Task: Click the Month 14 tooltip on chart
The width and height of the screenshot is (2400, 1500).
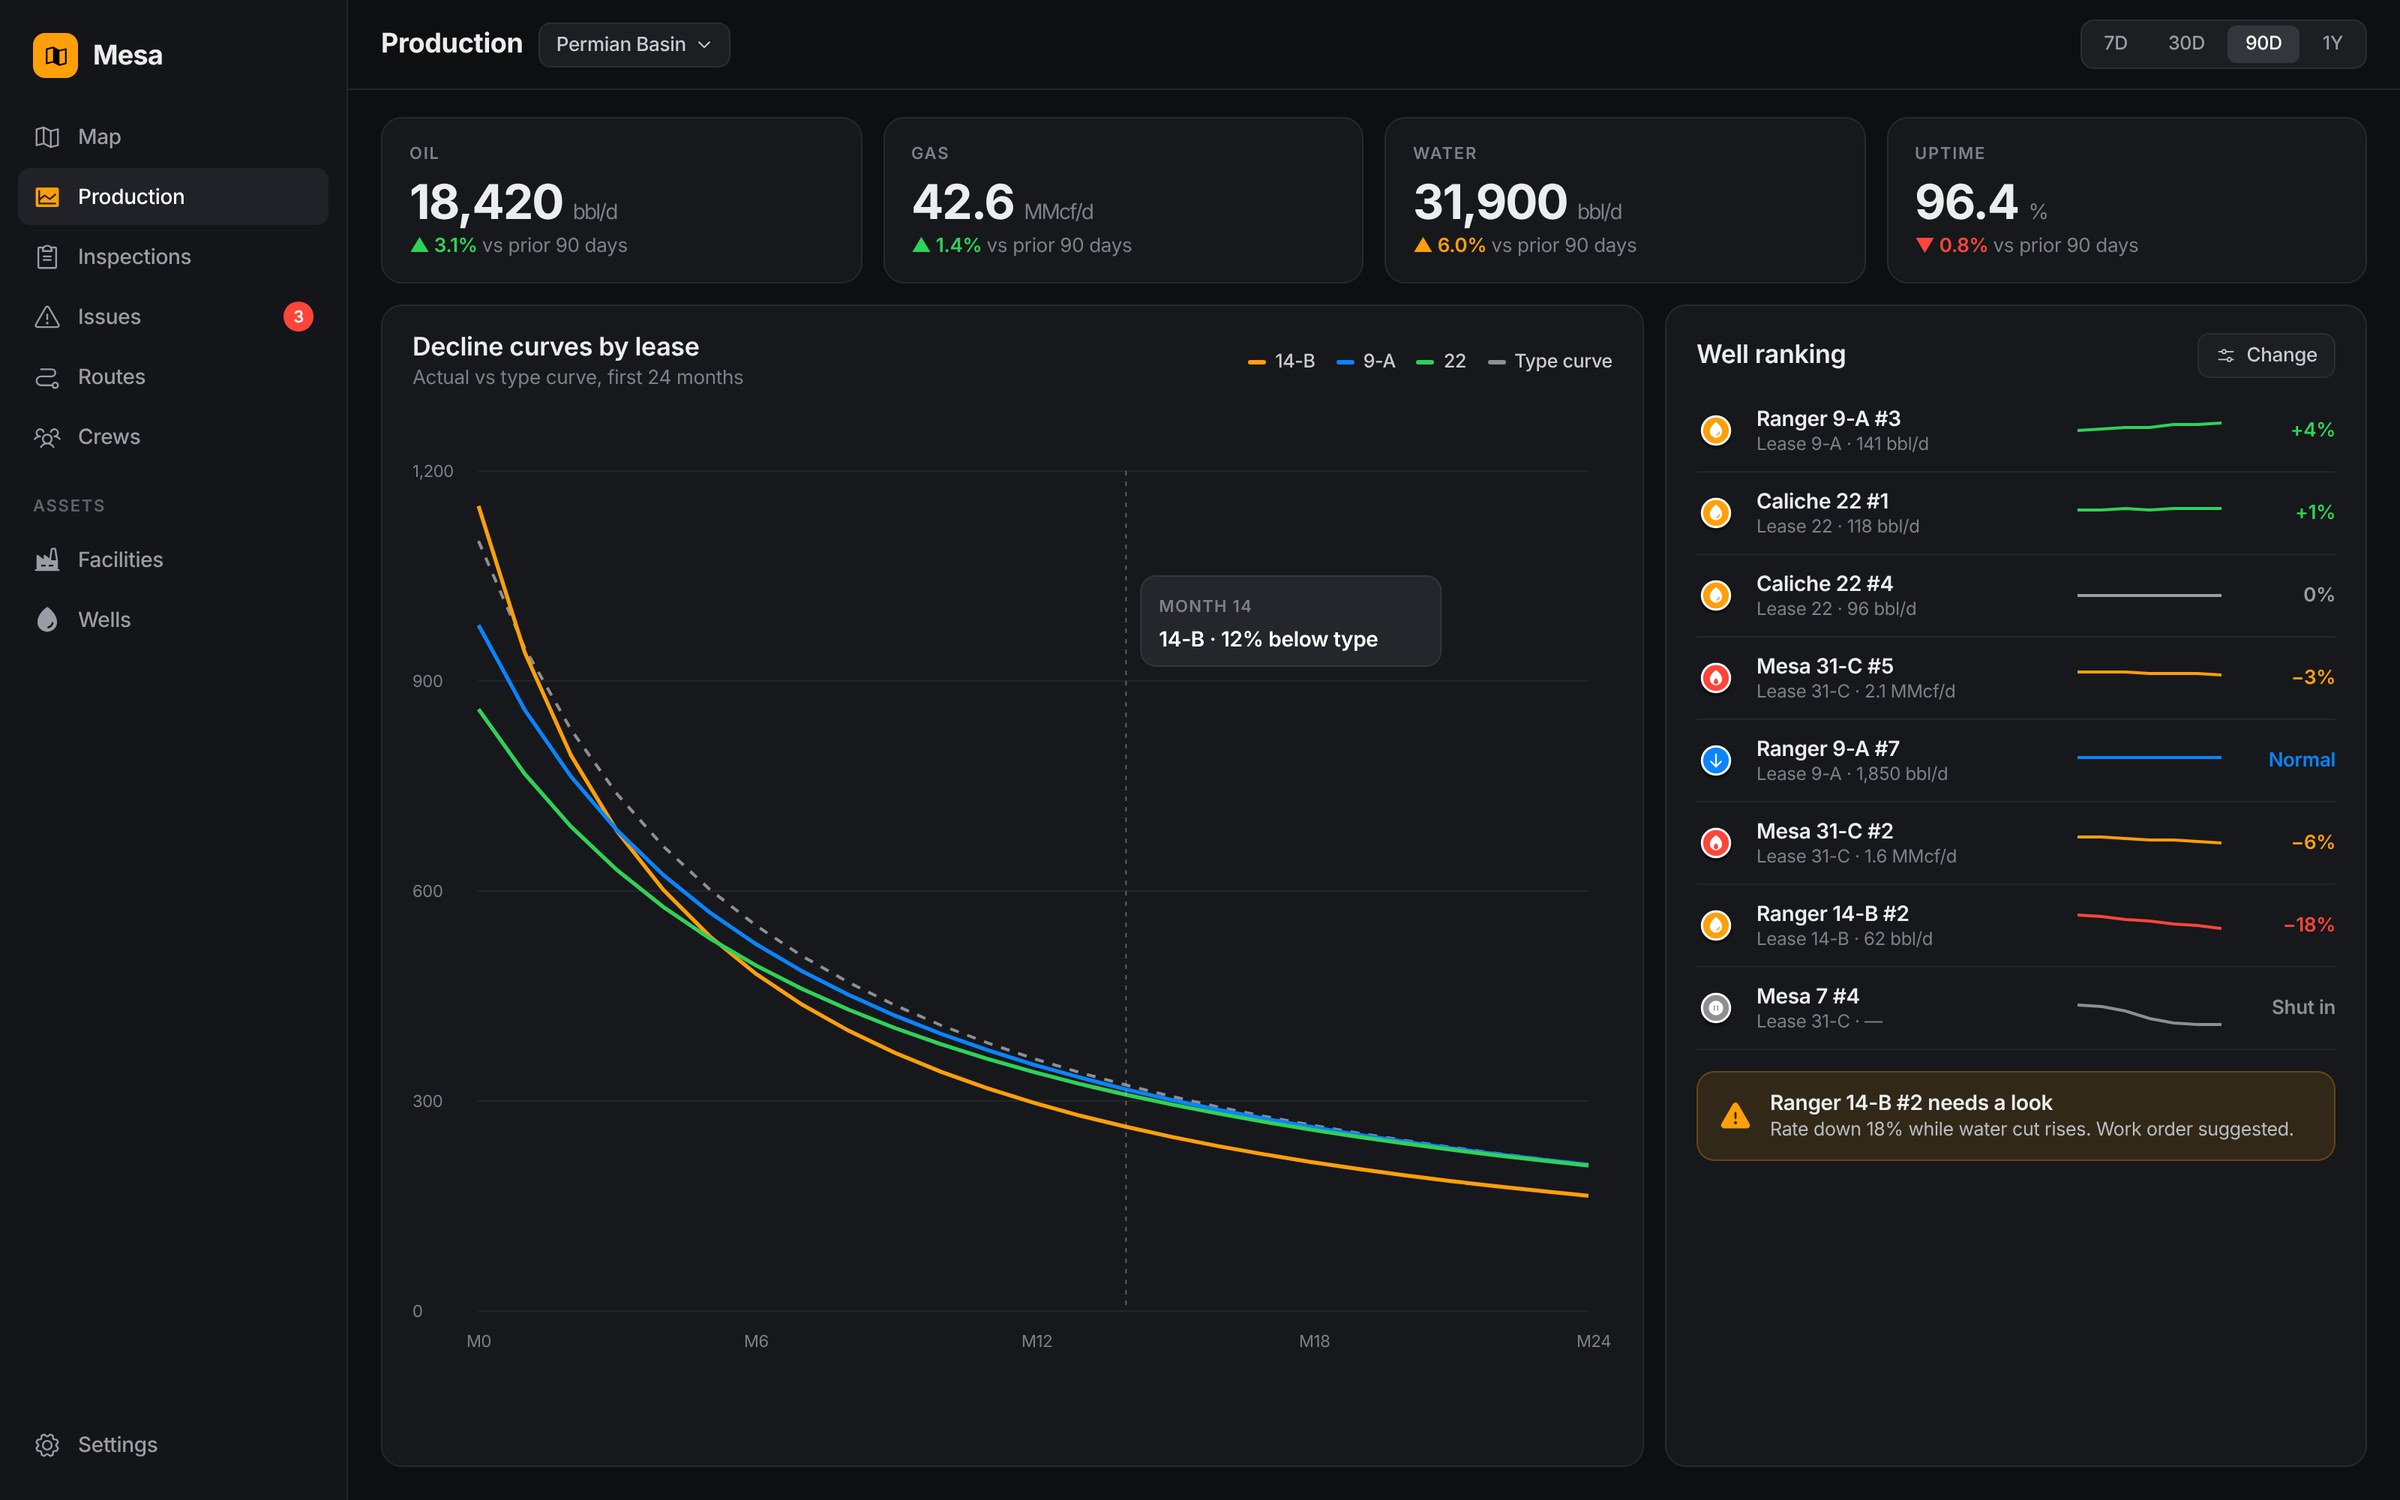Action: (x=1290, y=621)
